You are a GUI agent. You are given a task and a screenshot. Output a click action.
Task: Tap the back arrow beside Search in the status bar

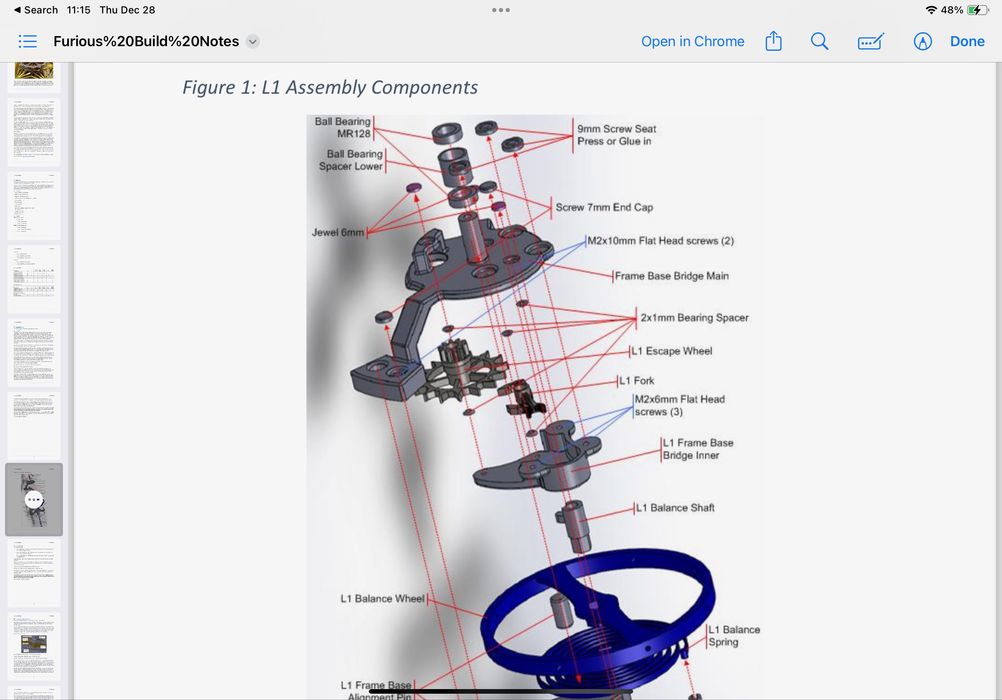17,10
